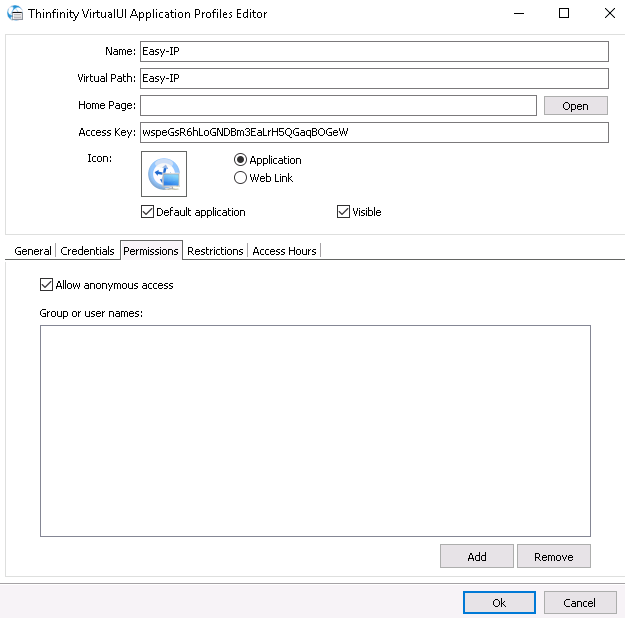This screenshot has width=625, height=618.
Task: Click the Easy-IP profile icon preview
Action: pyautogui.click(x=164, y=174)
